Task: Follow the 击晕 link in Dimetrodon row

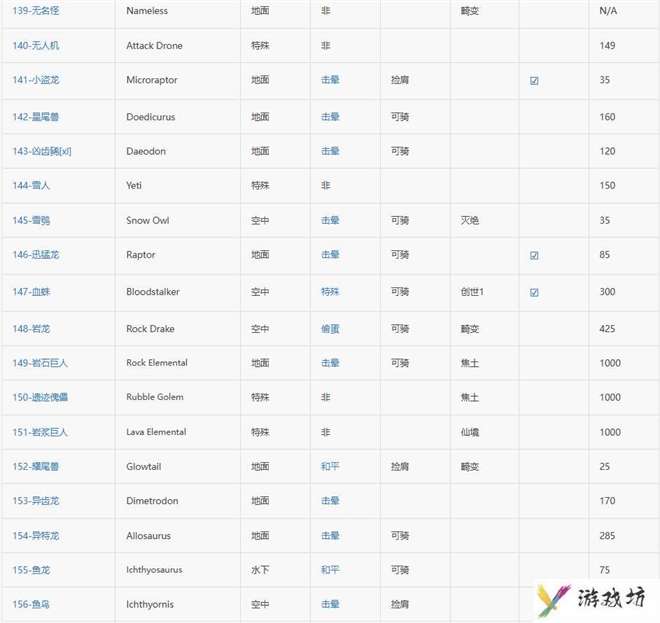Action: click(x=330, y=501)
